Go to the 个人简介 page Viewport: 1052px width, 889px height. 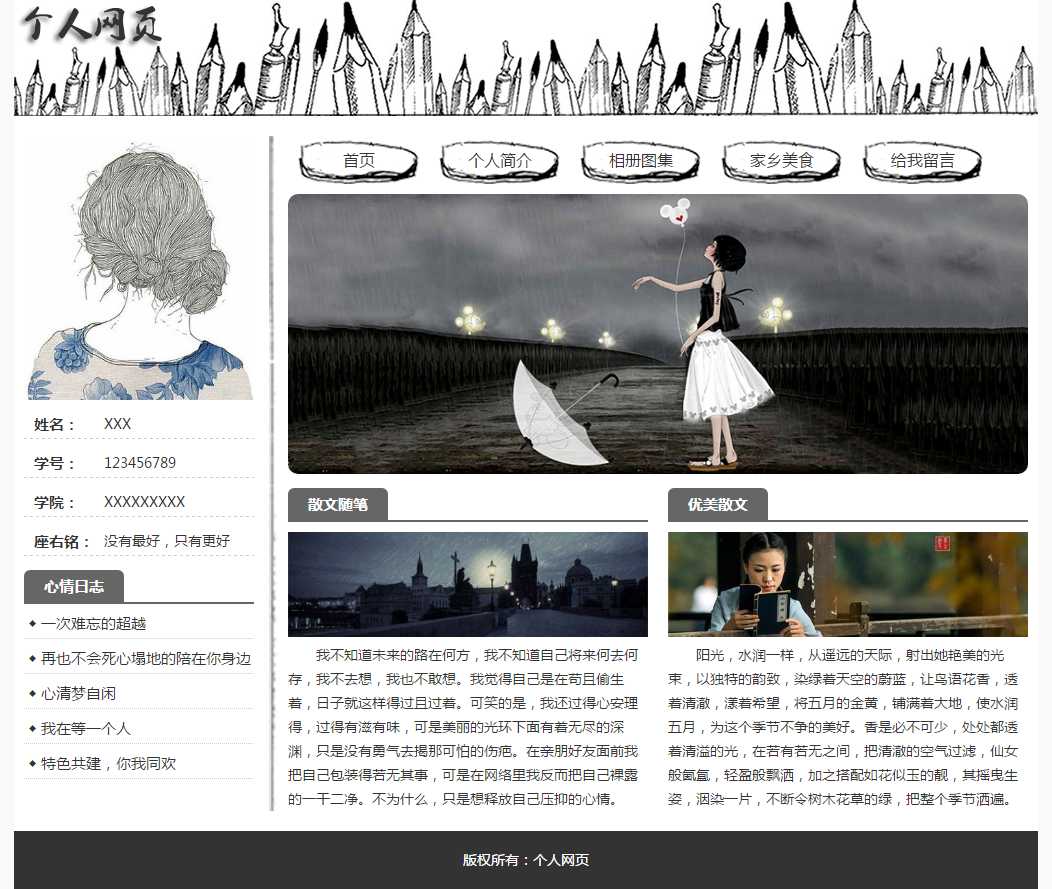click(x=499, y=161)
